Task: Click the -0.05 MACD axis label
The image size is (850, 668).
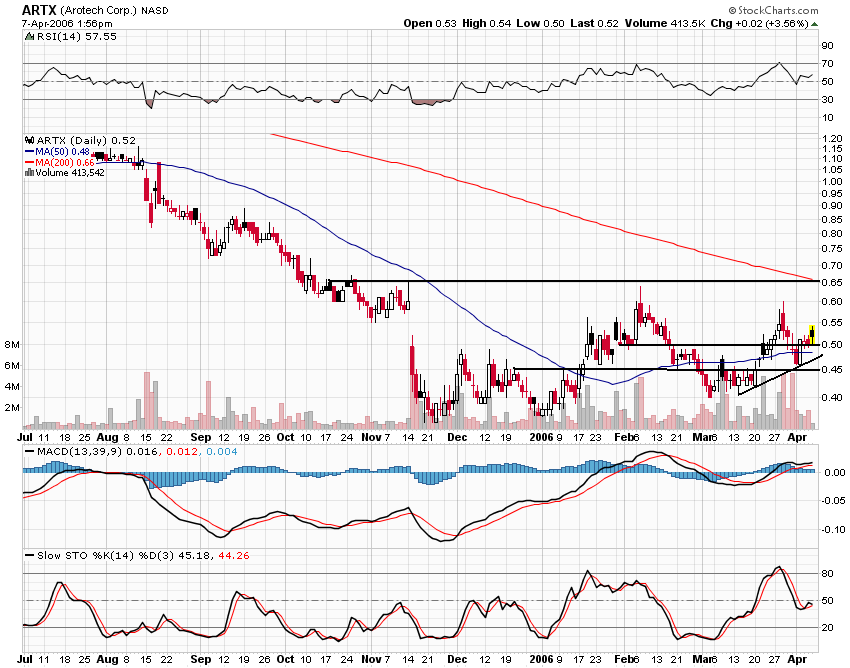Action: click(832, 501)
